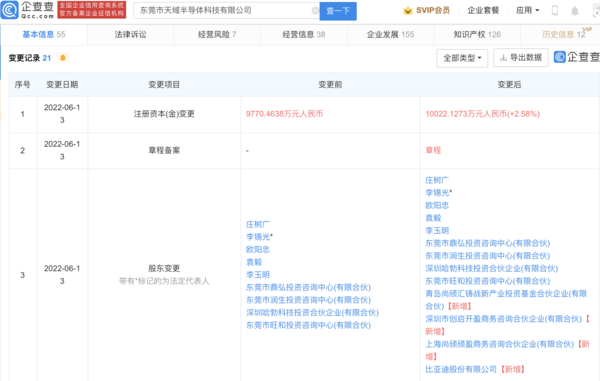Click the 企查查 logo beside export button
Image resolution: width=600 pixels, height=381 pixels.
[576, 57]
